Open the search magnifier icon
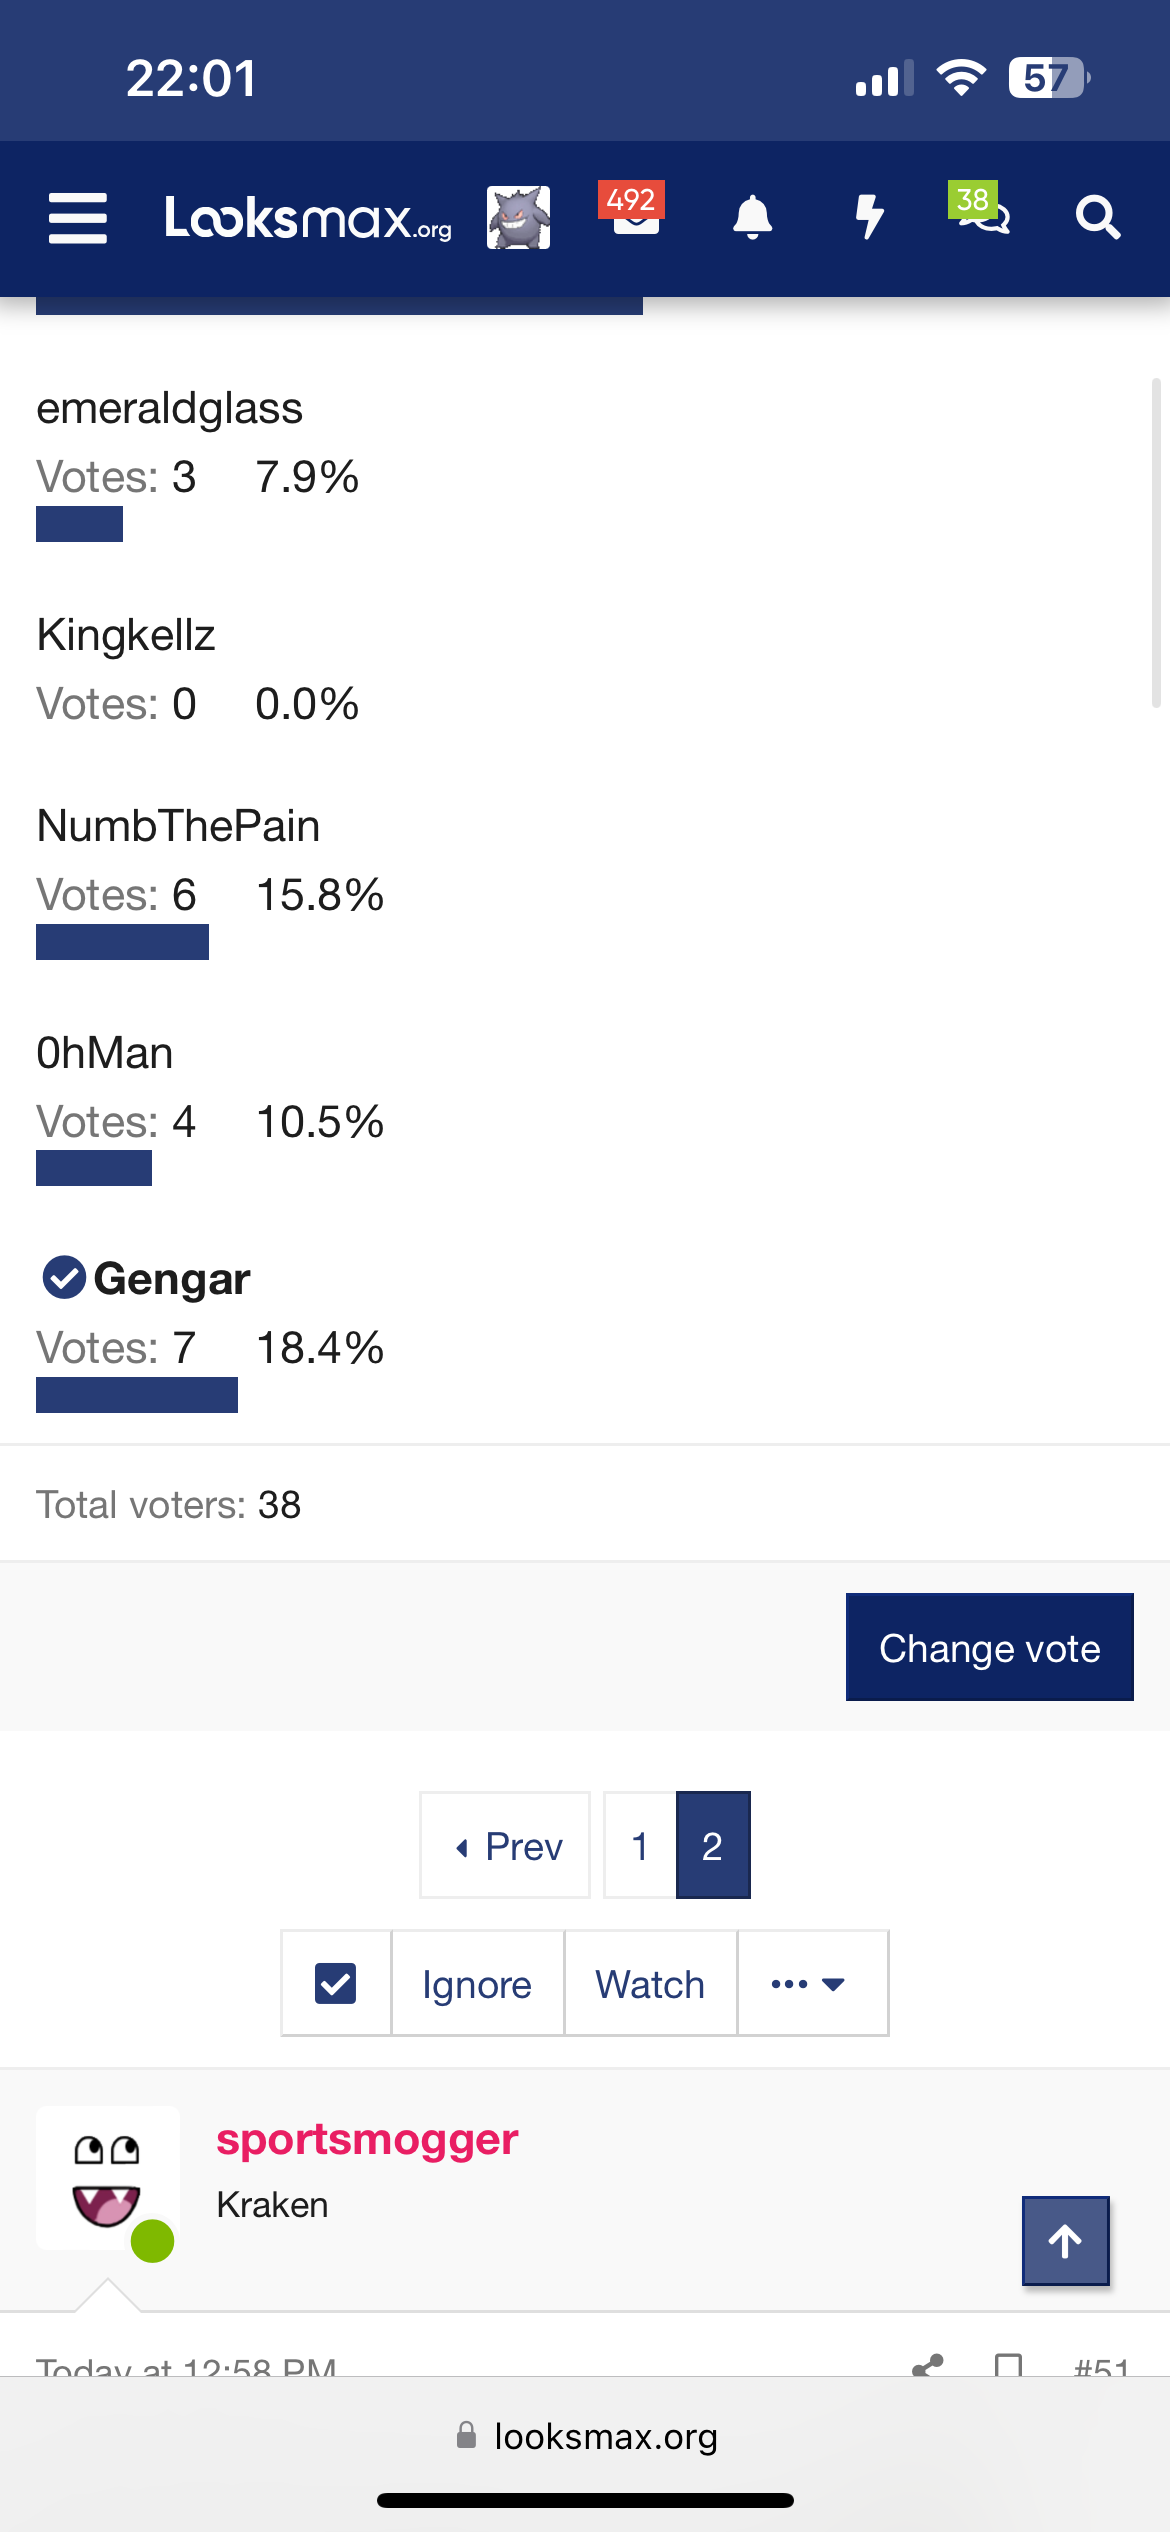Screen dimensions: 1170x2532 1098,217
